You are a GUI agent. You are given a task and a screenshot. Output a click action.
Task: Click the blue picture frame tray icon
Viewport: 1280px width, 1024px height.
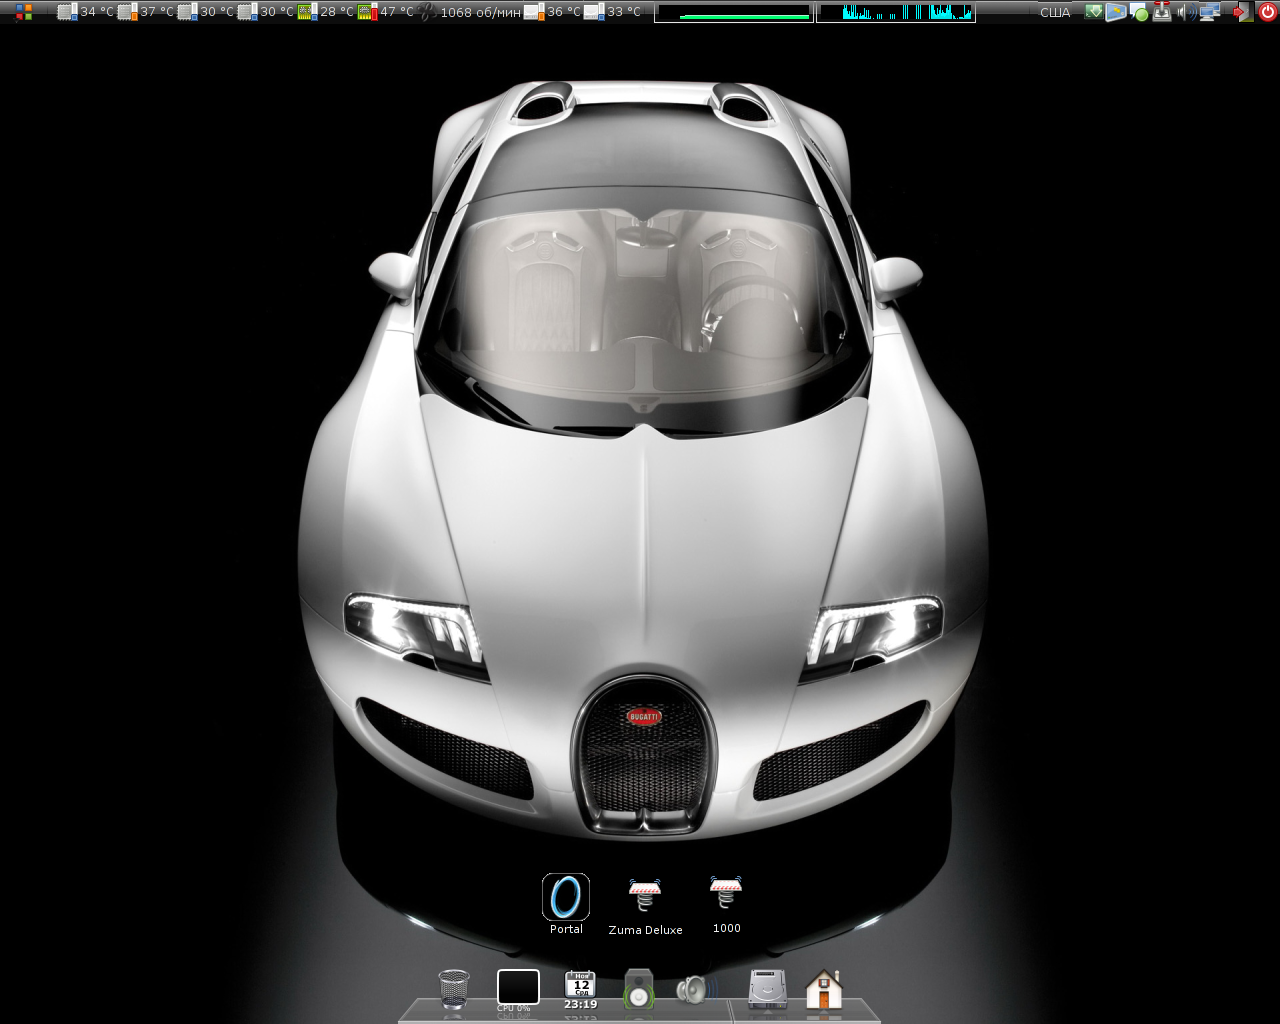1115,12
